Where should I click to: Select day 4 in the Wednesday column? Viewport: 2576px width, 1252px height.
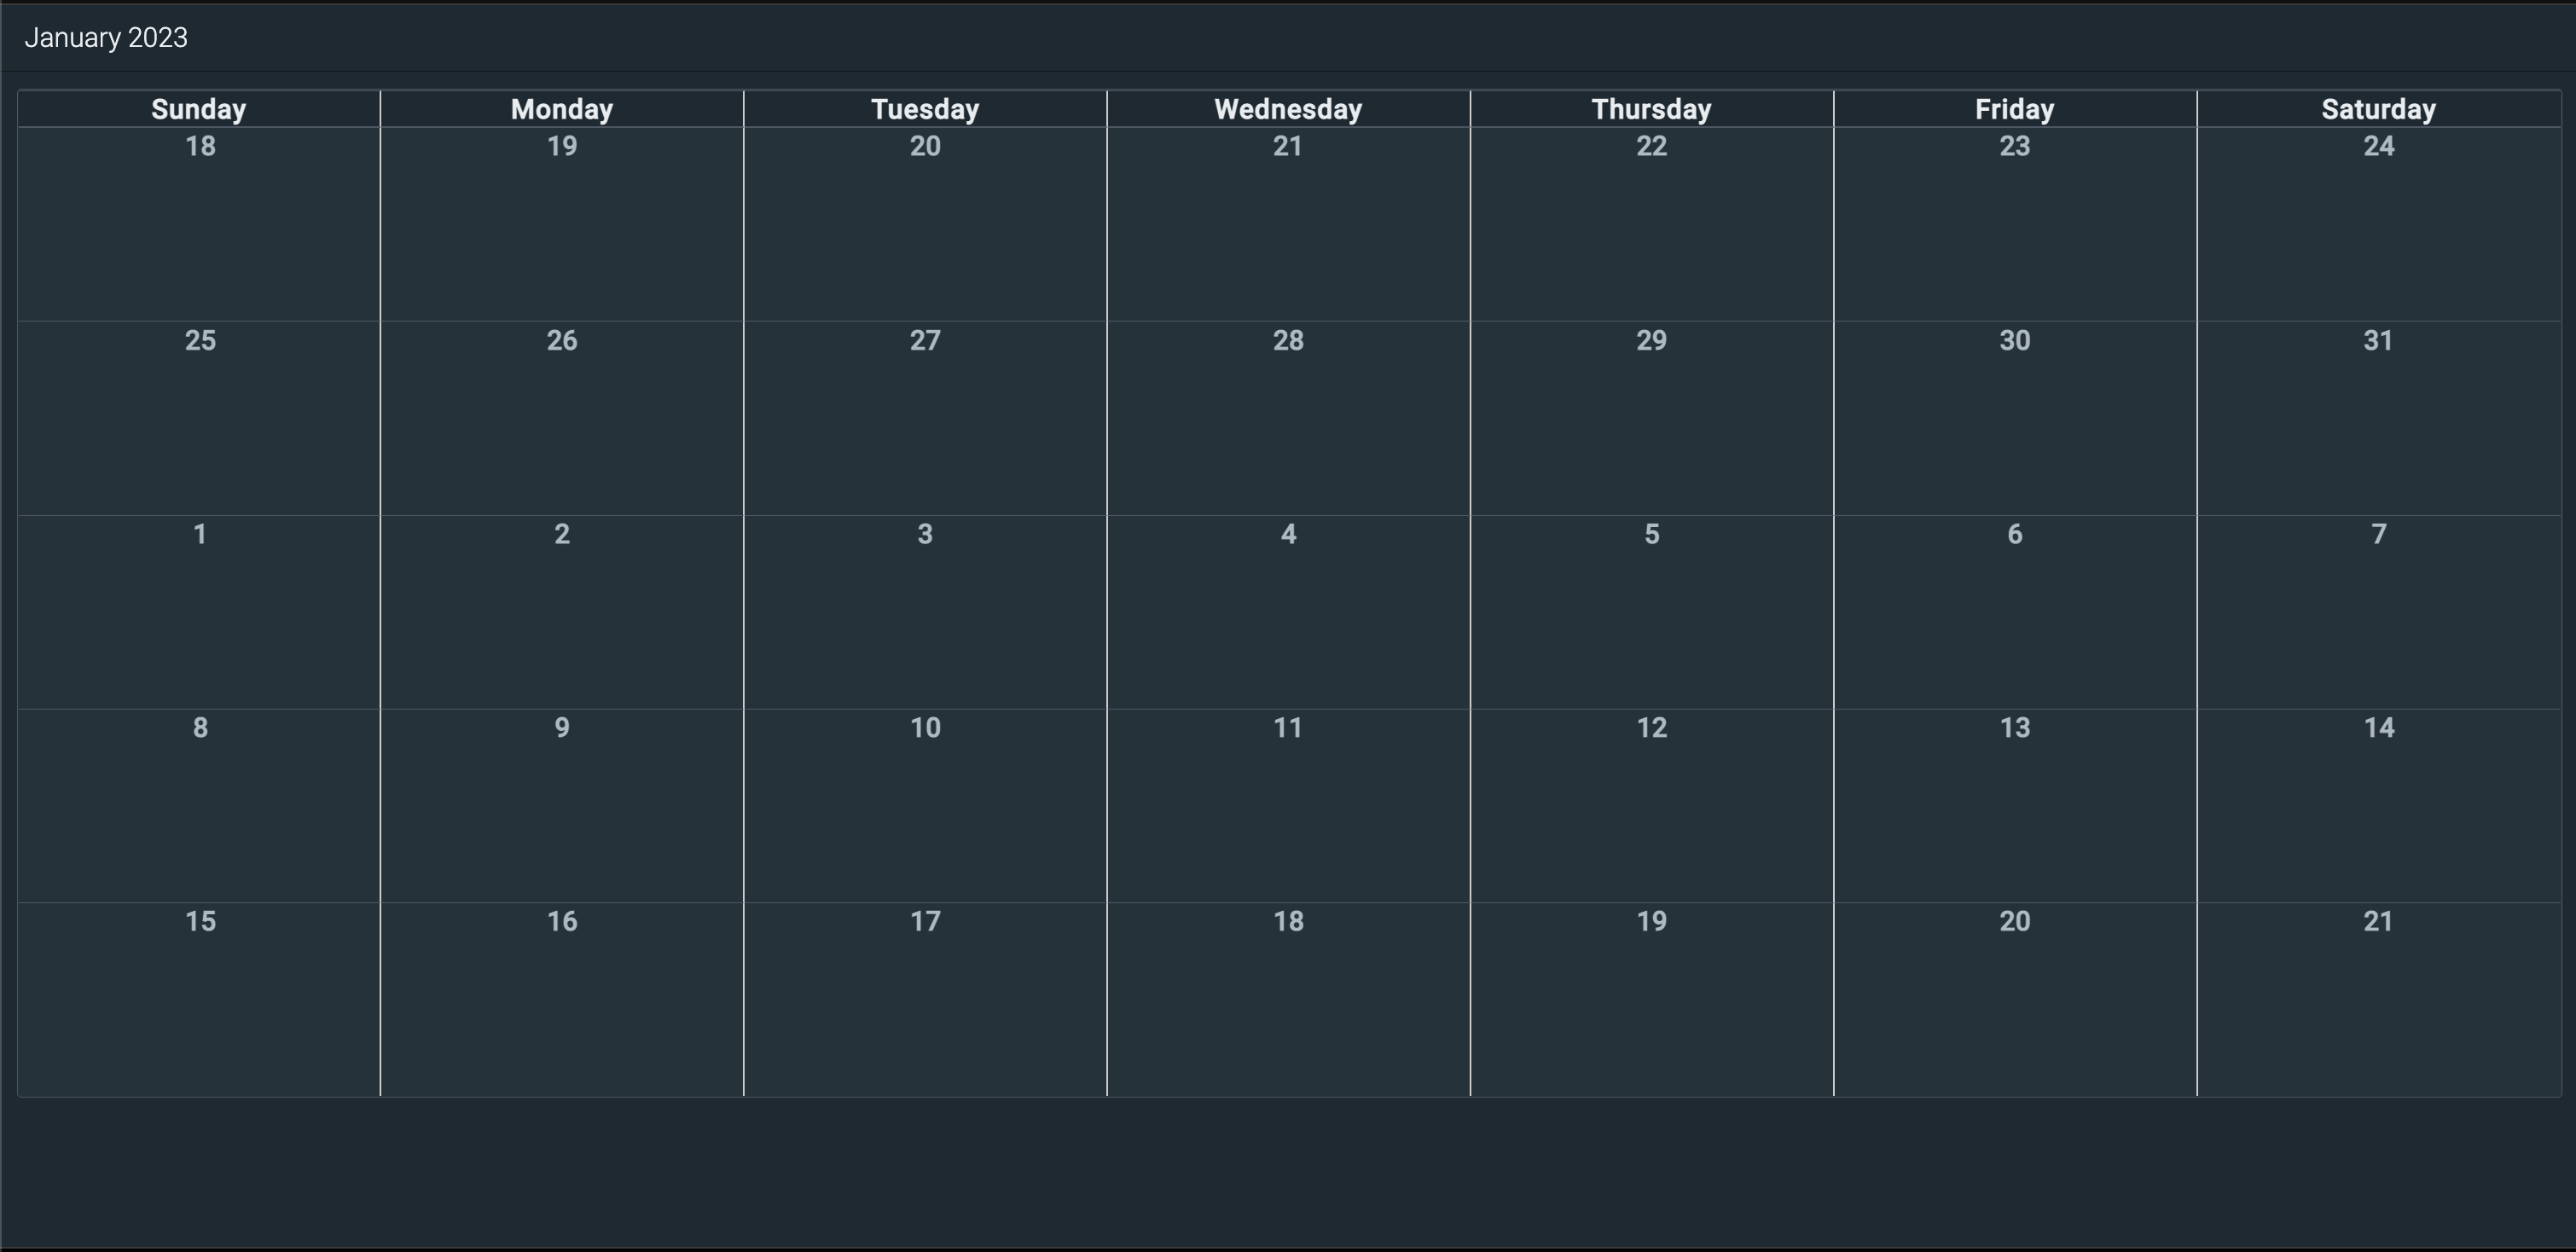coord(1288,534)
